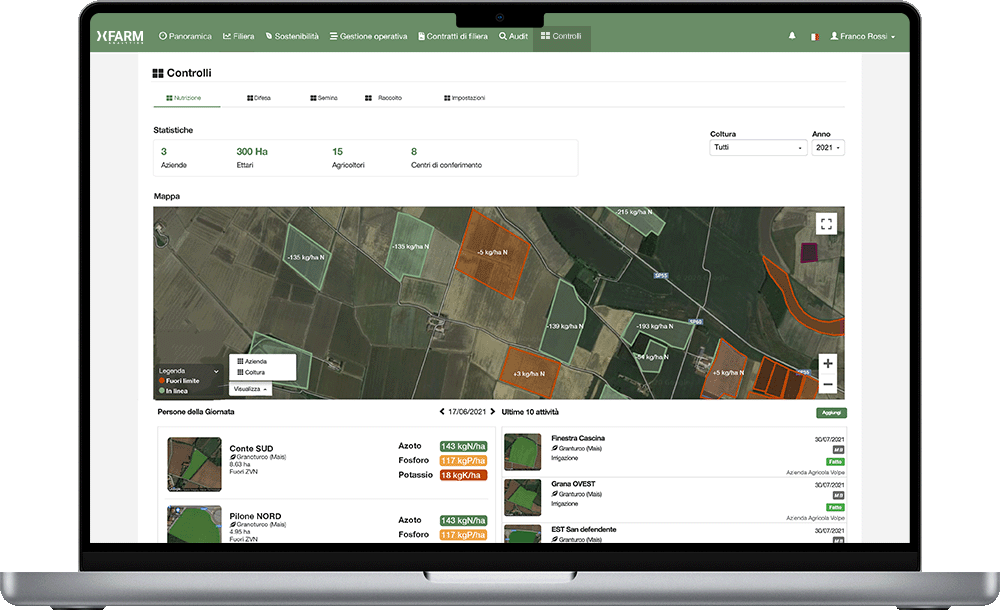Click 'Azienda Agricola Volpe' on Finestra Cascina
1000x610 pixels.
pos(815,473)
